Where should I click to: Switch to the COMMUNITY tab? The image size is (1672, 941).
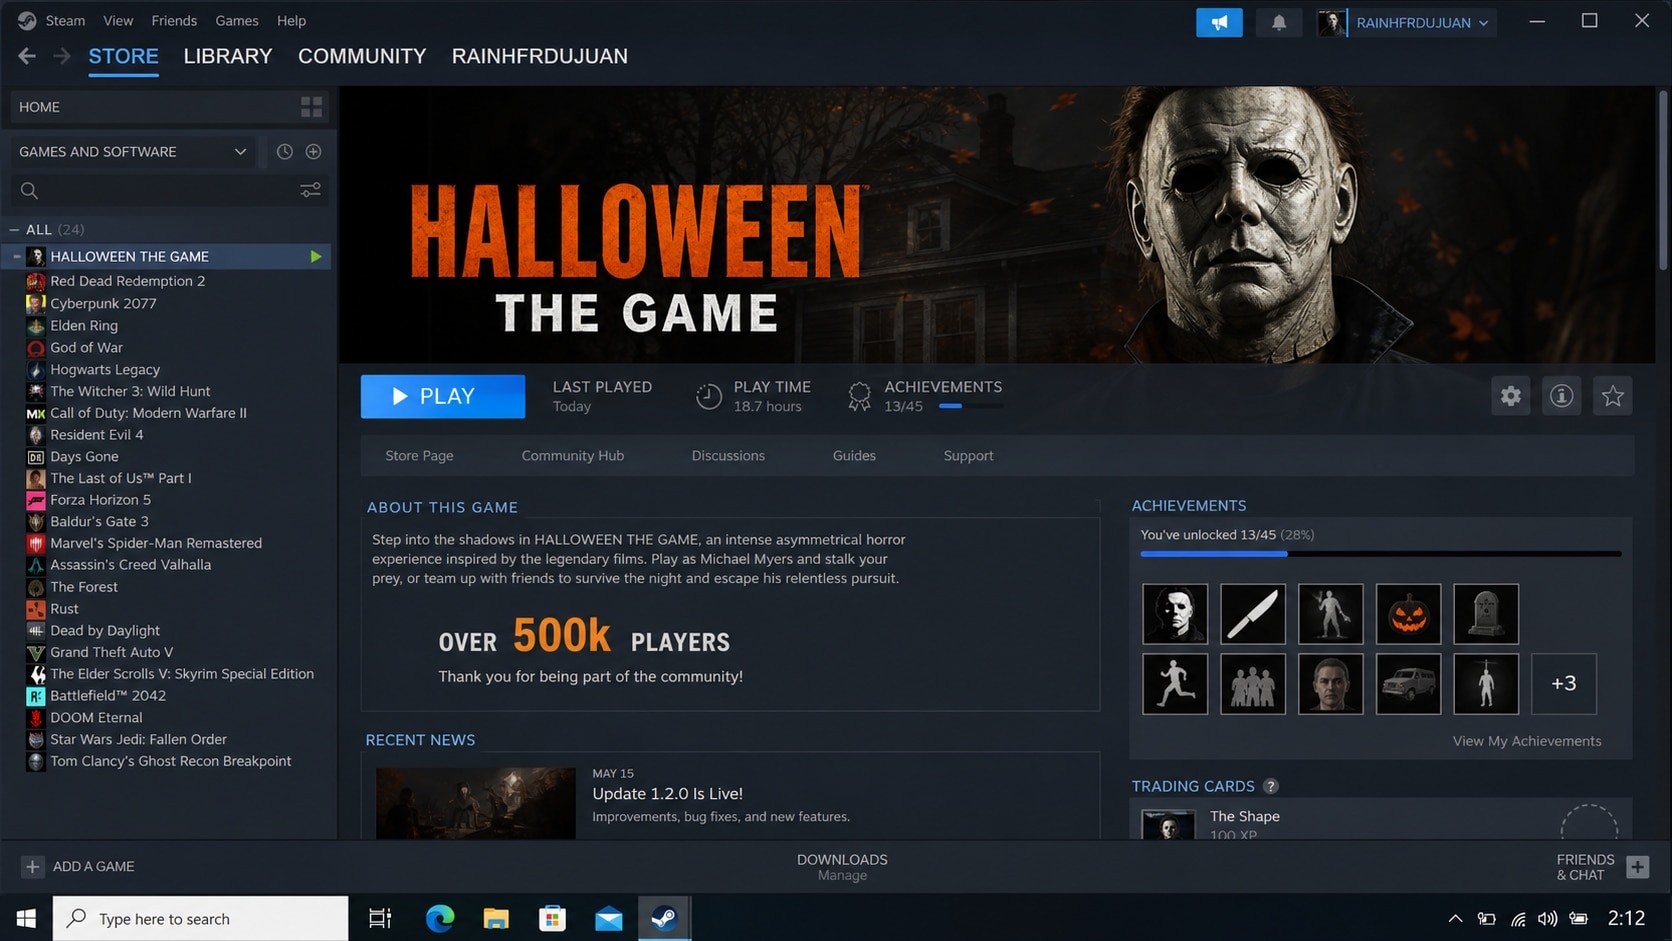coord(362,56)
